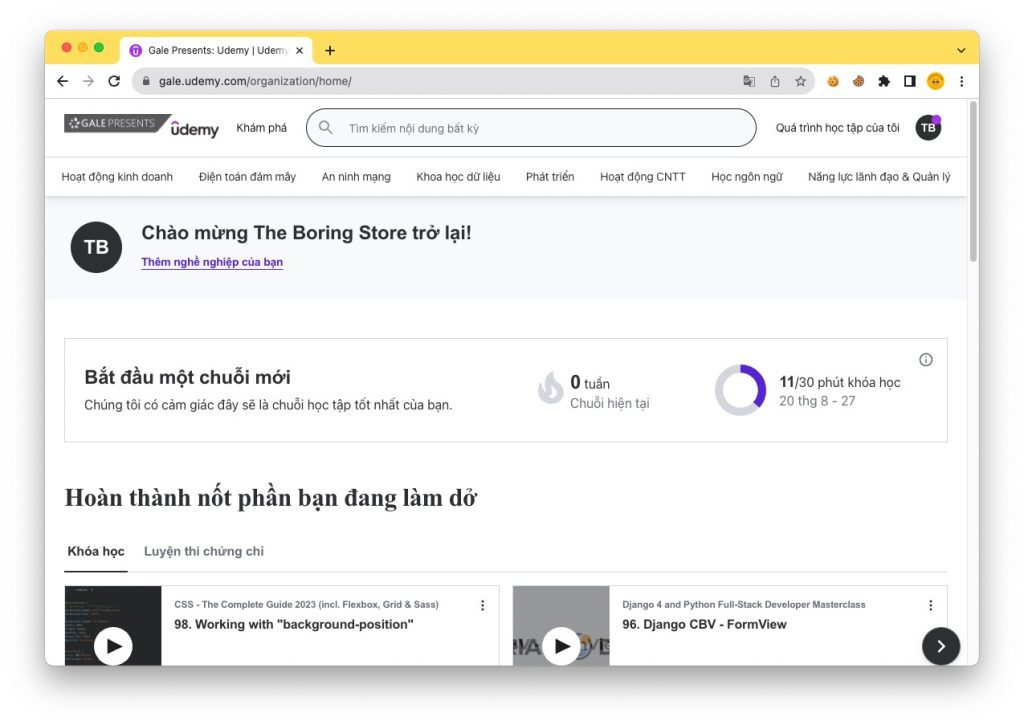Click the page vertical scrollbar

point(973,182)
